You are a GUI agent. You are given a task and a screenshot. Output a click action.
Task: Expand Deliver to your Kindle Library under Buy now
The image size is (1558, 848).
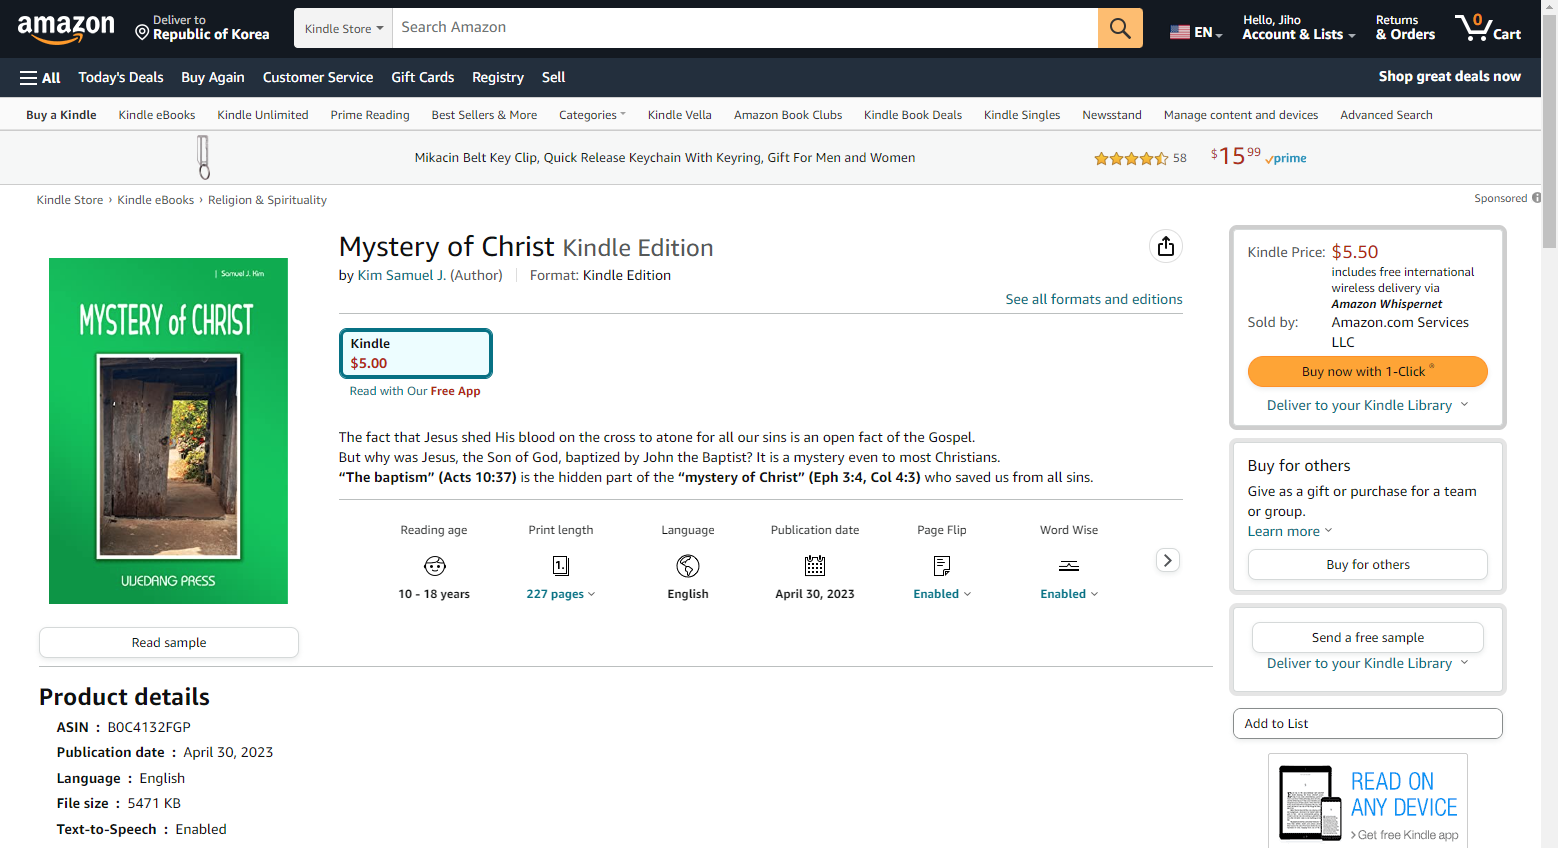(1367, 405)
